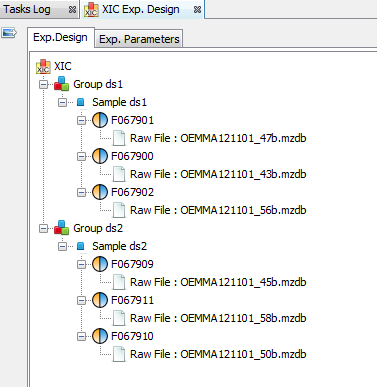377x387 pixels.
Task: Select the Sample ds1 label
Action: coord(119,102)
